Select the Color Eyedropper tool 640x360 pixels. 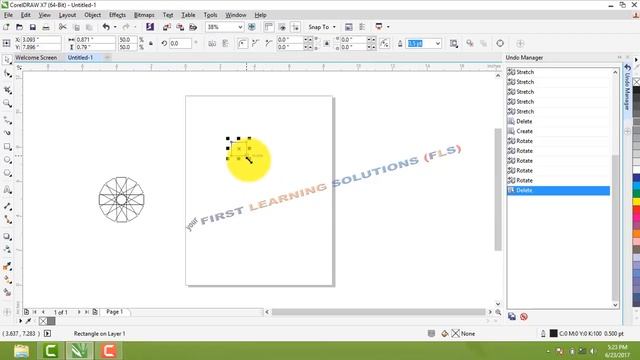(7, 266)
